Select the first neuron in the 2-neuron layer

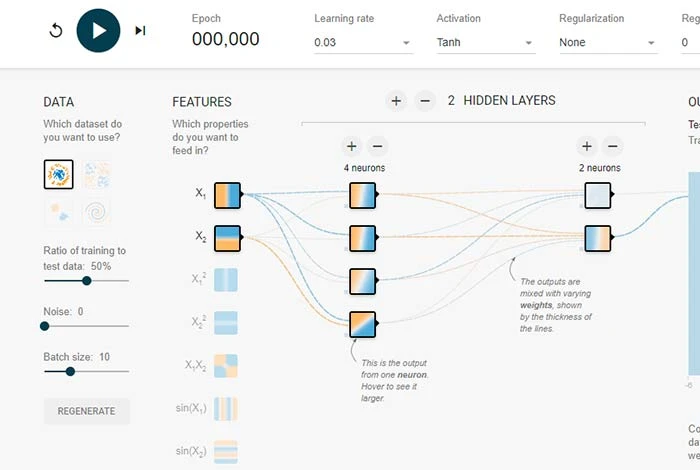pos(598,194)
